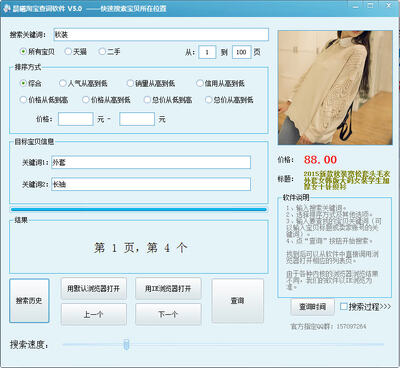Click the 查询时间 button

[x=312, y=307]
